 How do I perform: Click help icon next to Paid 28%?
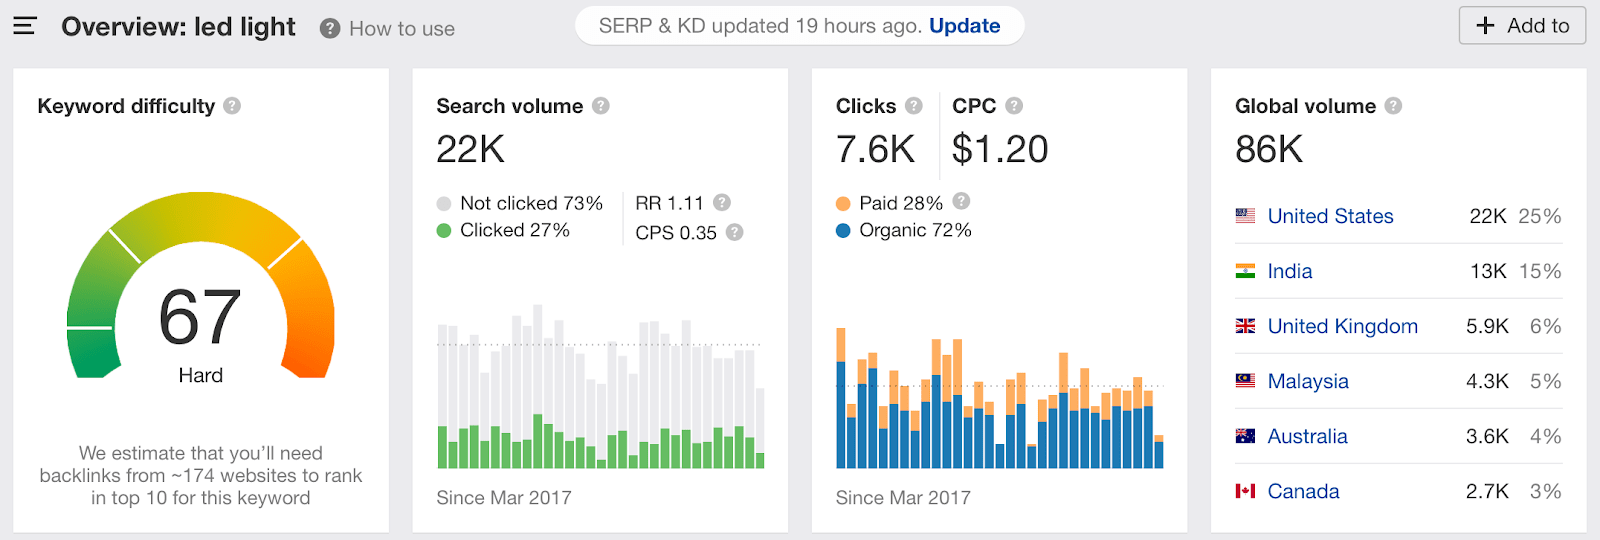coord(961,201)
